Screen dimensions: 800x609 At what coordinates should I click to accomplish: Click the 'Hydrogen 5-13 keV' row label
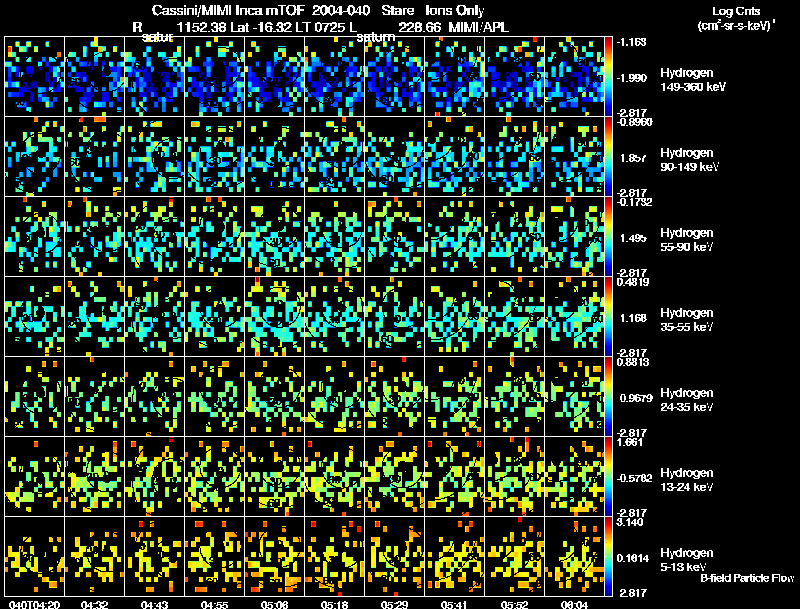[x=687, y=560]
